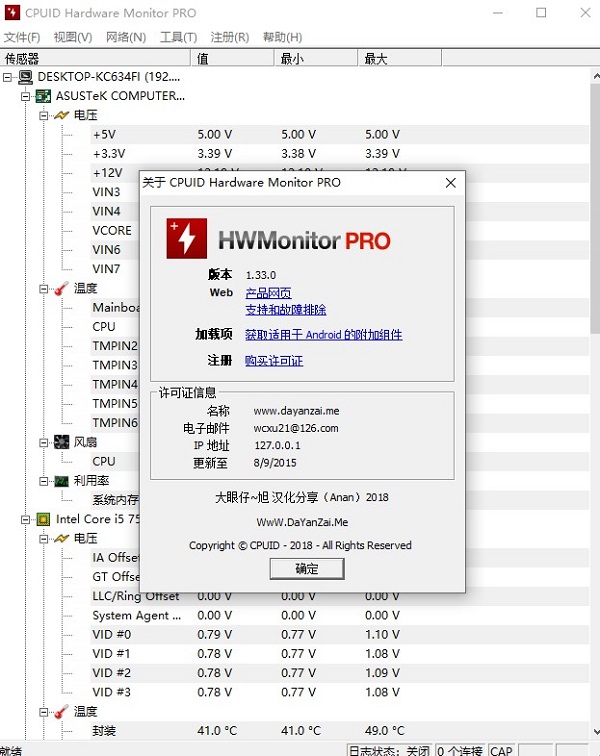Image resolution: width=600 pixels, height=756 pixels.
Task: Collapse the ASUSTeK COMPUTER node
Action: click(25, 96)
